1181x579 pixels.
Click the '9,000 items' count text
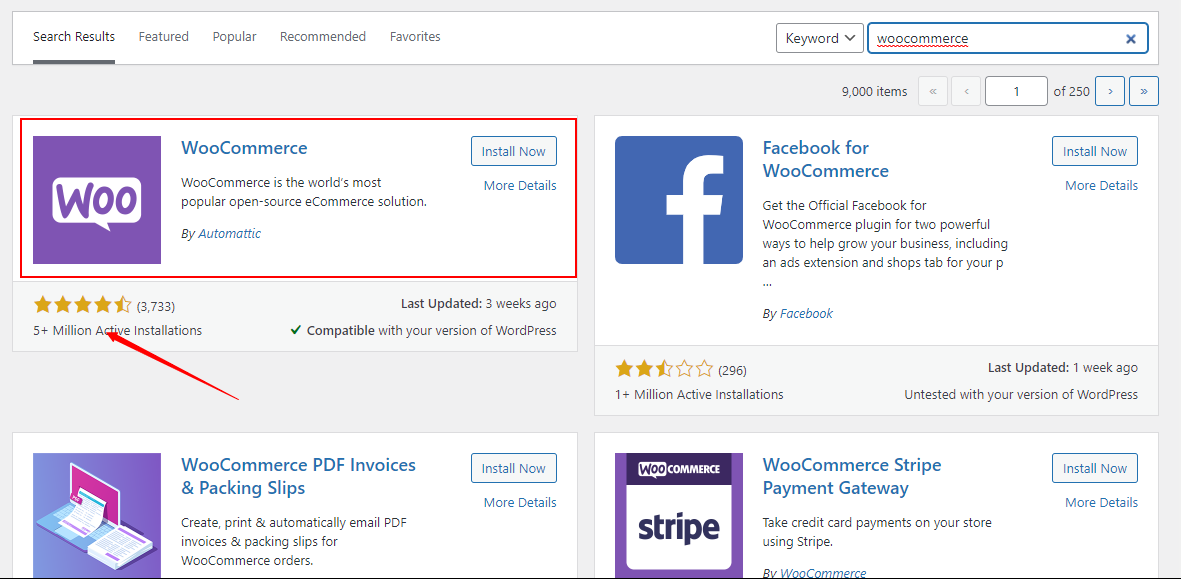874,91
